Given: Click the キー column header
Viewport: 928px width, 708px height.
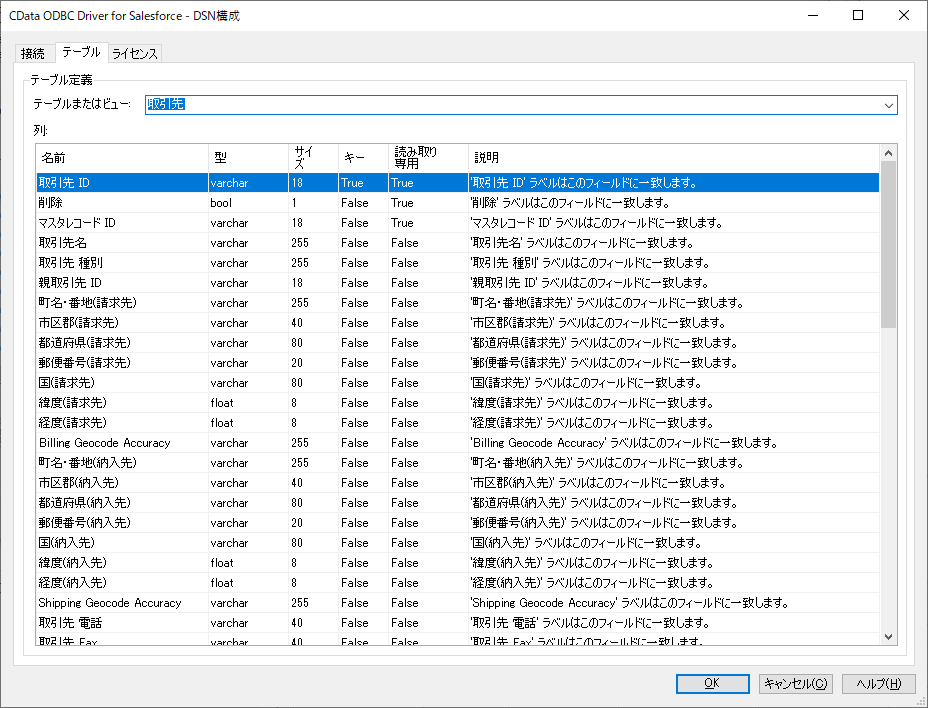Looking at the screenshot, I should coord(363,157).
